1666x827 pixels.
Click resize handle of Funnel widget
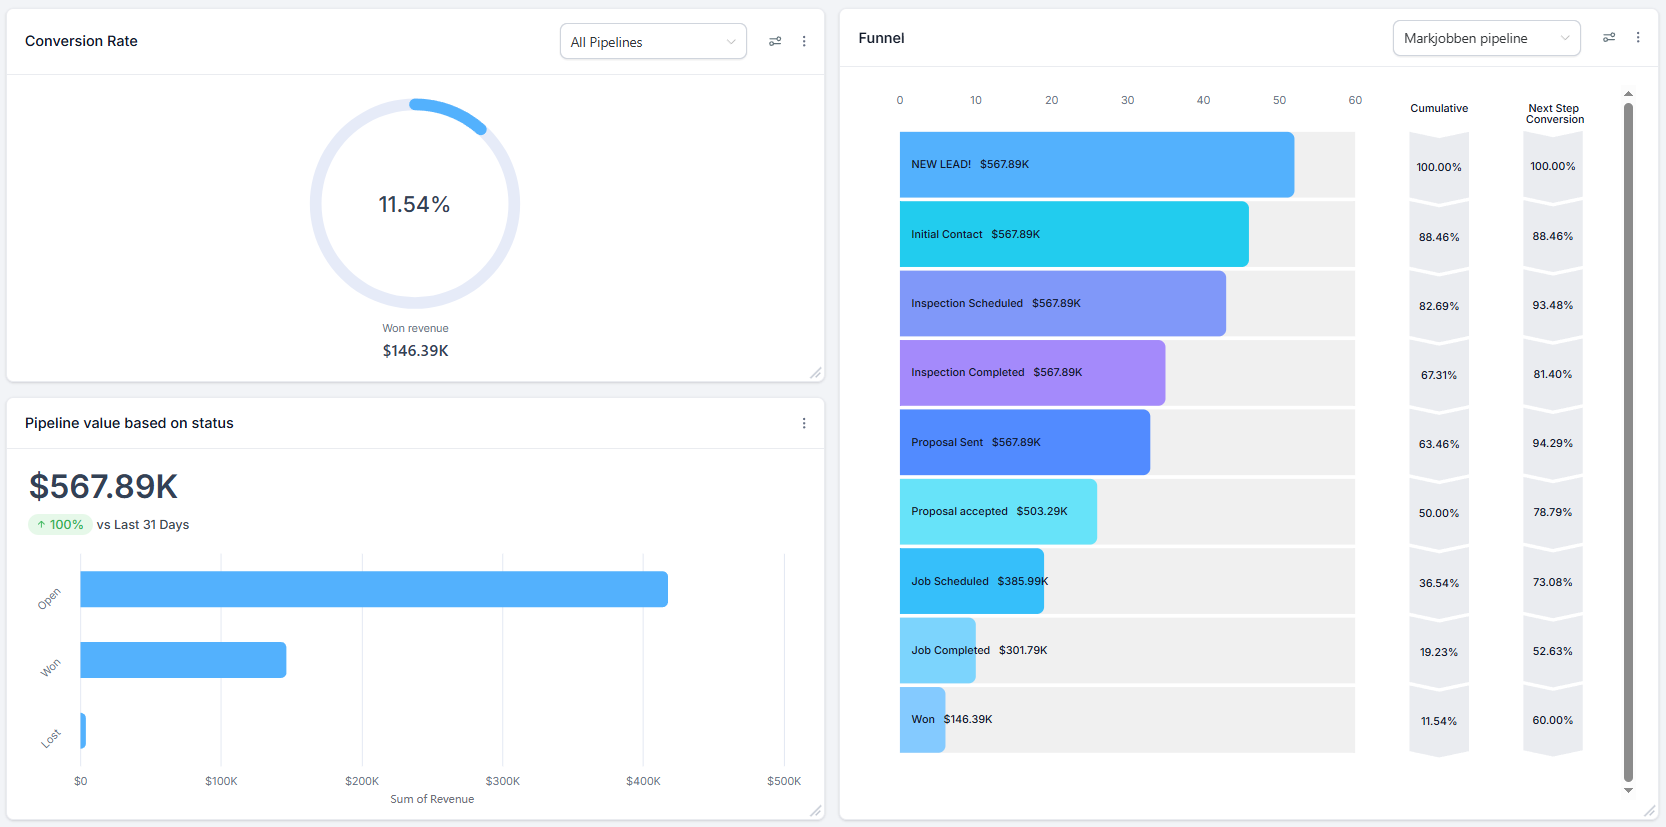tap(1649, 811)
